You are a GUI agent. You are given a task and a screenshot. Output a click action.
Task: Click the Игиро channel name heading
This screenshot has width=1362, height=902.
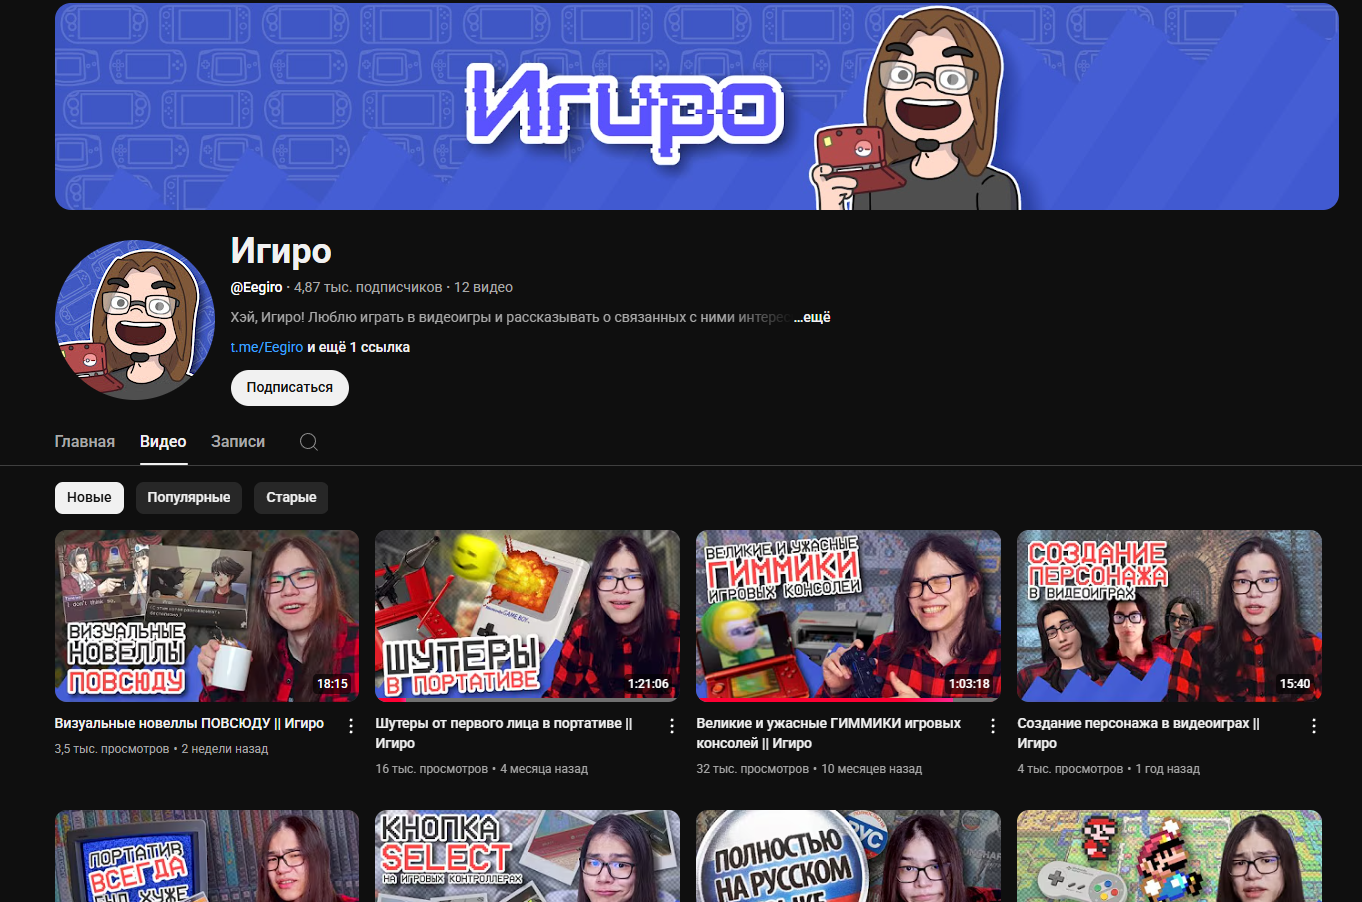(x=281, y=251)
